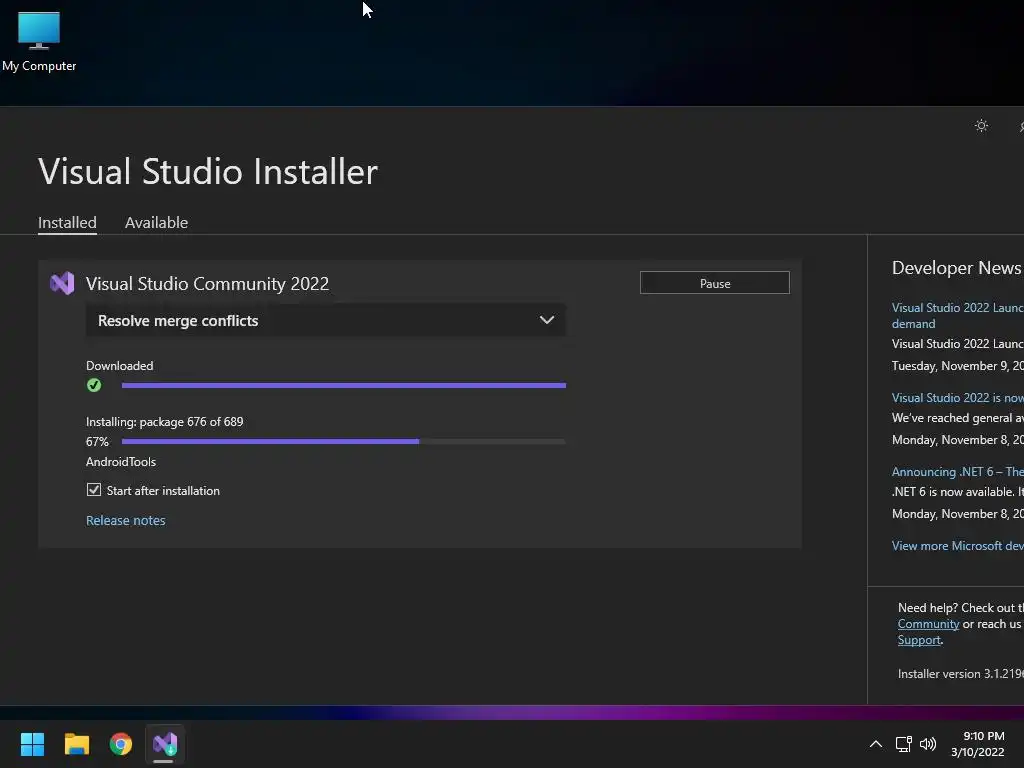This screenshot has width=1024, height=768.
Task: Open the network status tray icon
Action: tap(903, 744)
